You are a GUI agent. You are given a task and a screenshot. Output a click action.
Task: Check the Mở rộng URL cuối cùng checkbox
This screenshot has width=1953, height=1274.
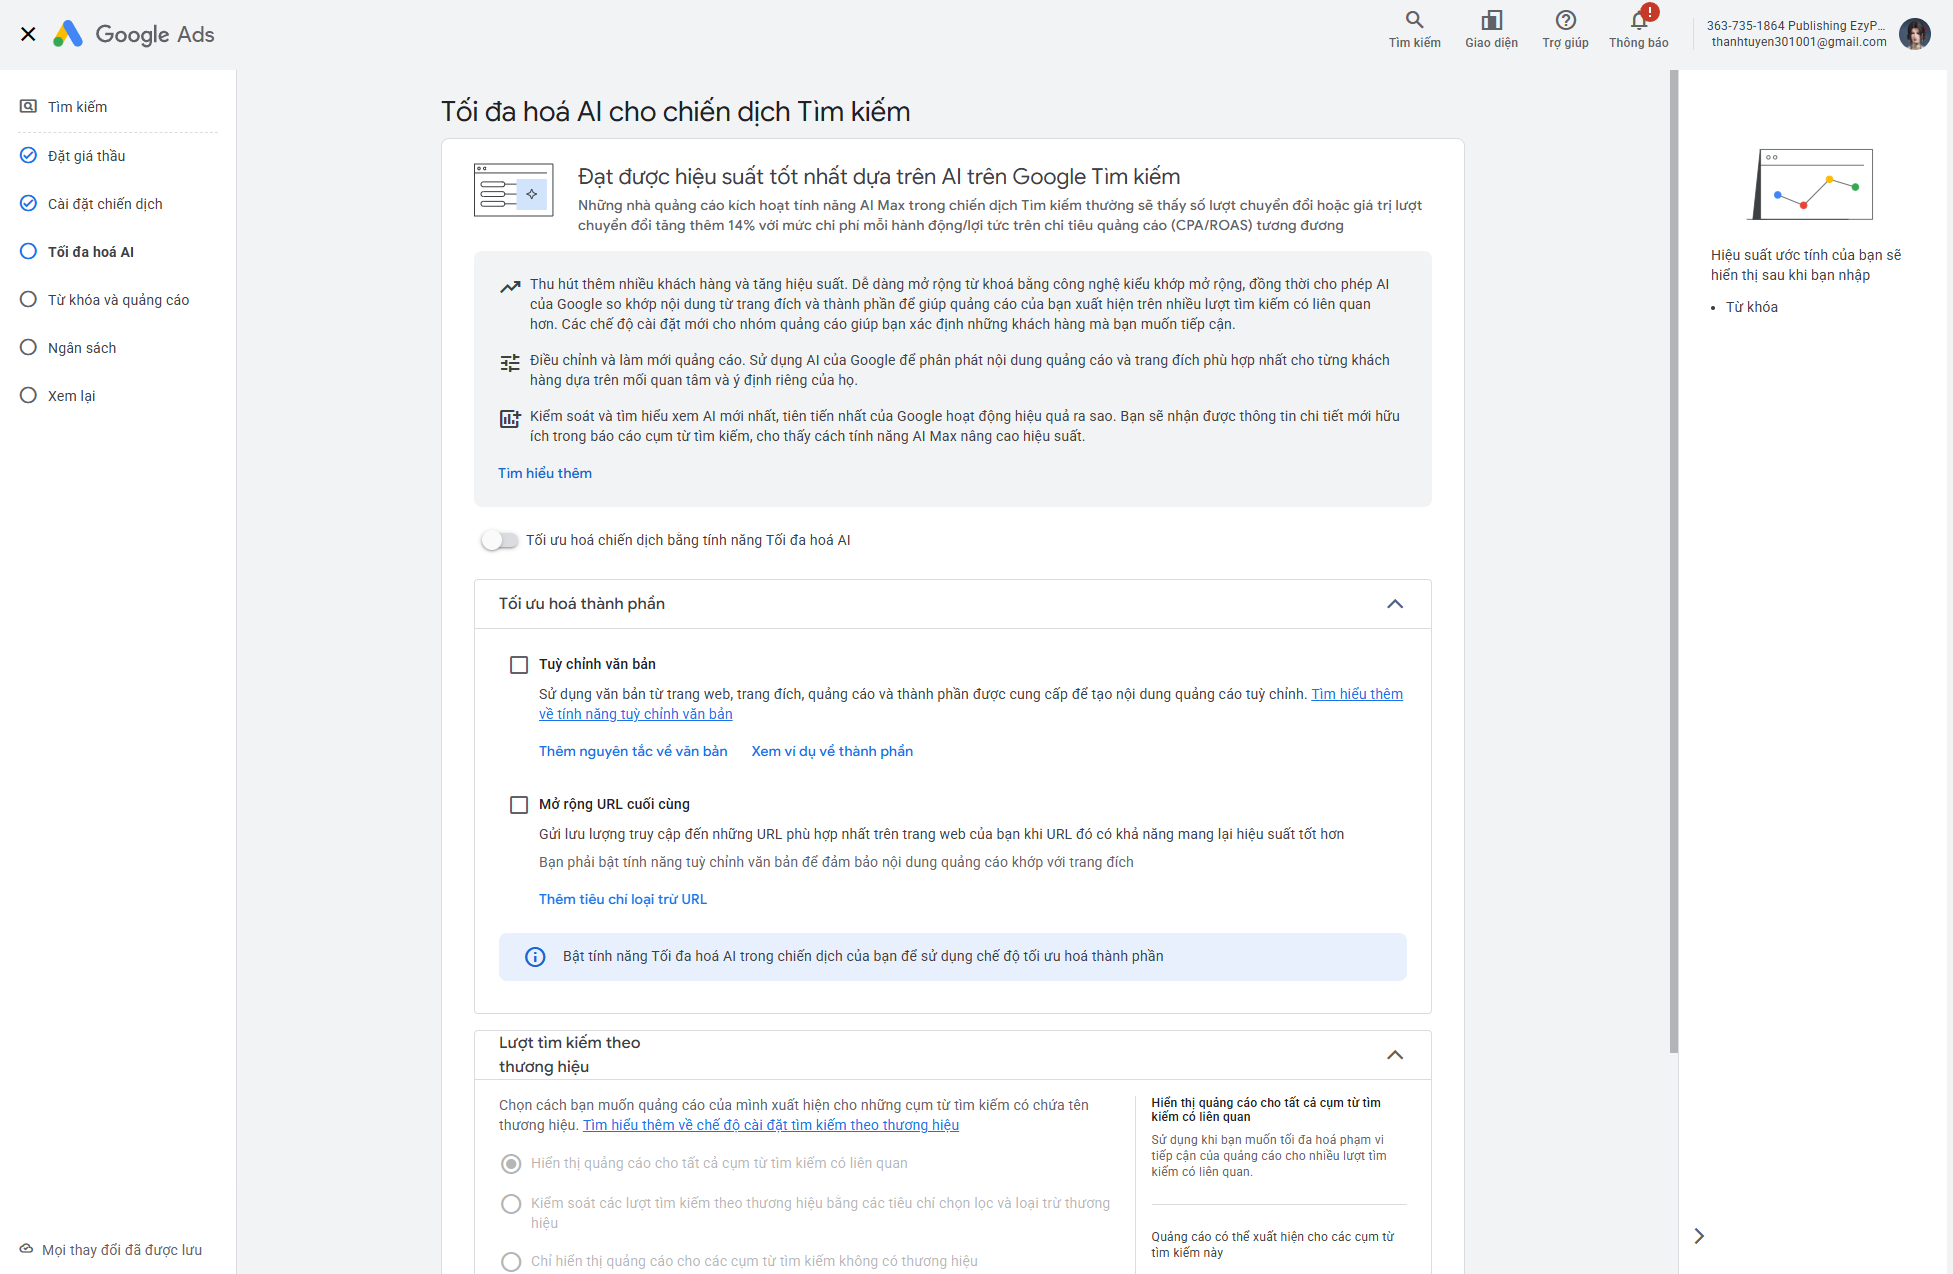click(519, 805)
